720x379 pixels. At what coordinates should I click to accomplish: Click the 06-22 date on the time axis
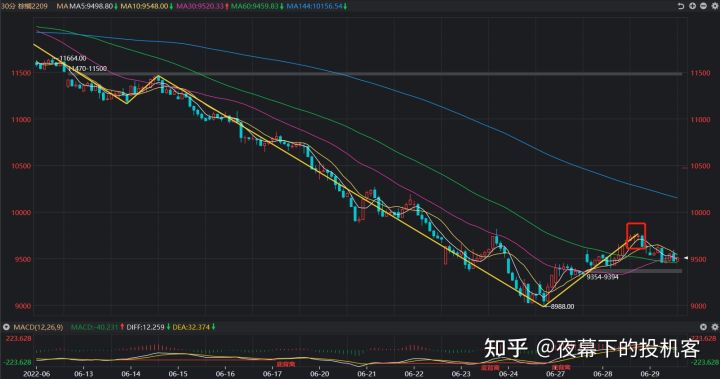(414, 374)
